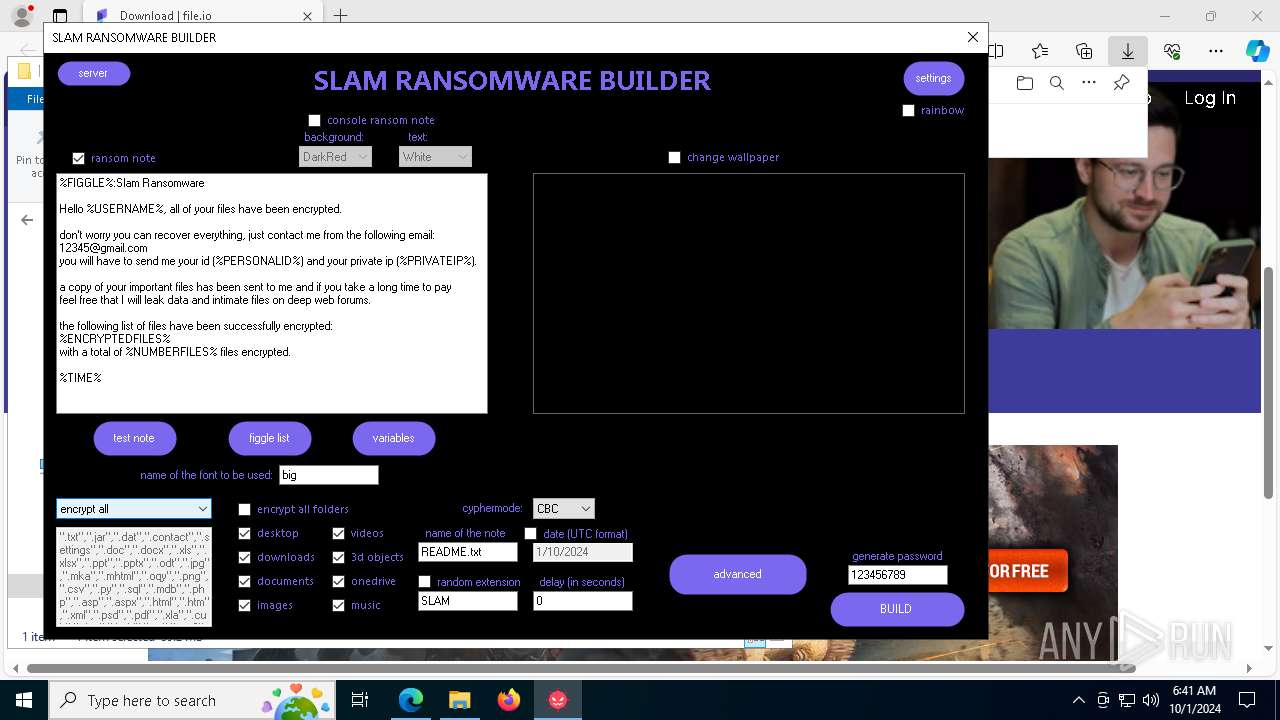Click the generate password field
1280x720 pixels.
pos(897,575)
